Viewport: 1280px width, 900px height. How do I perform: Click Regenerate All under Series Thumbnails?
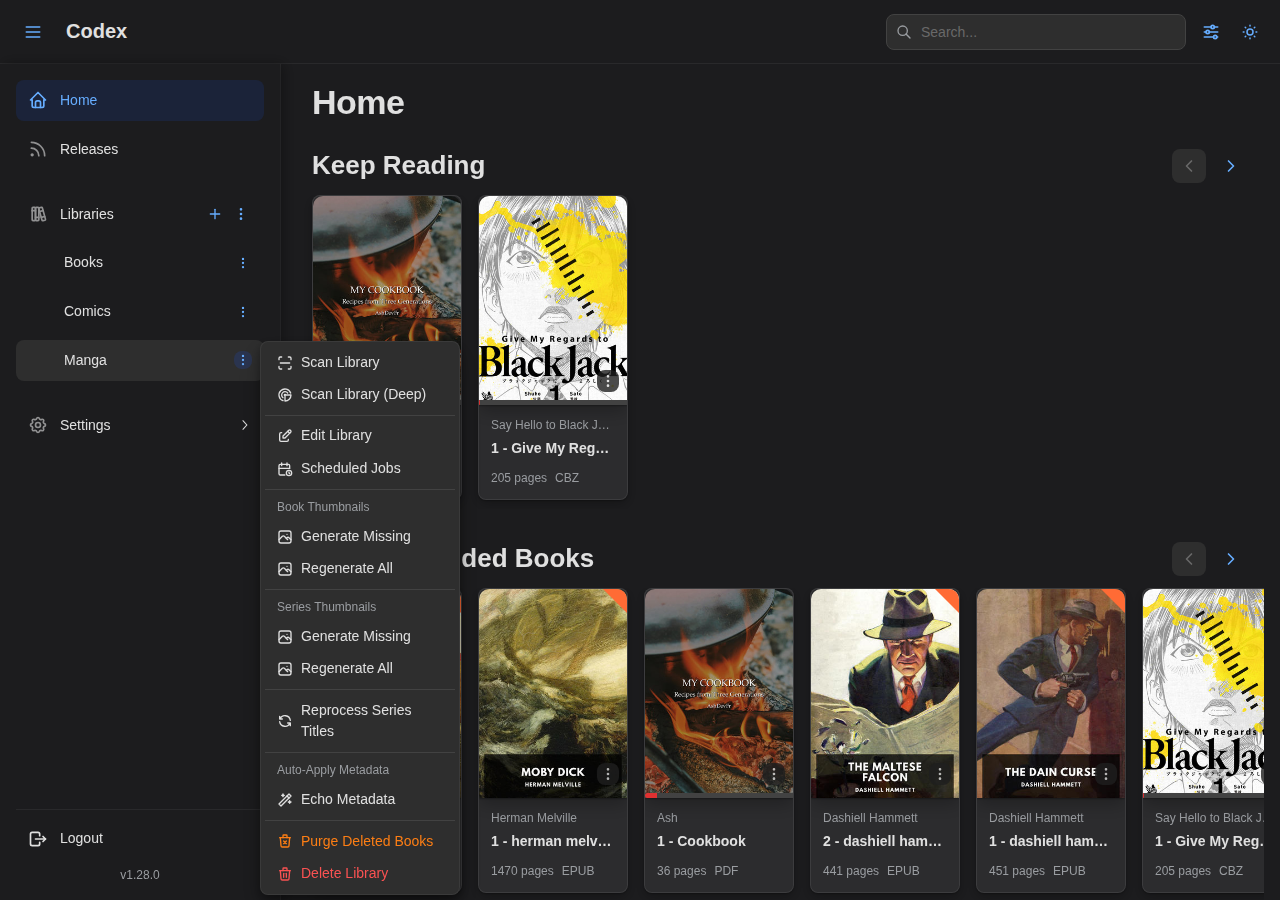pos(360,668)
